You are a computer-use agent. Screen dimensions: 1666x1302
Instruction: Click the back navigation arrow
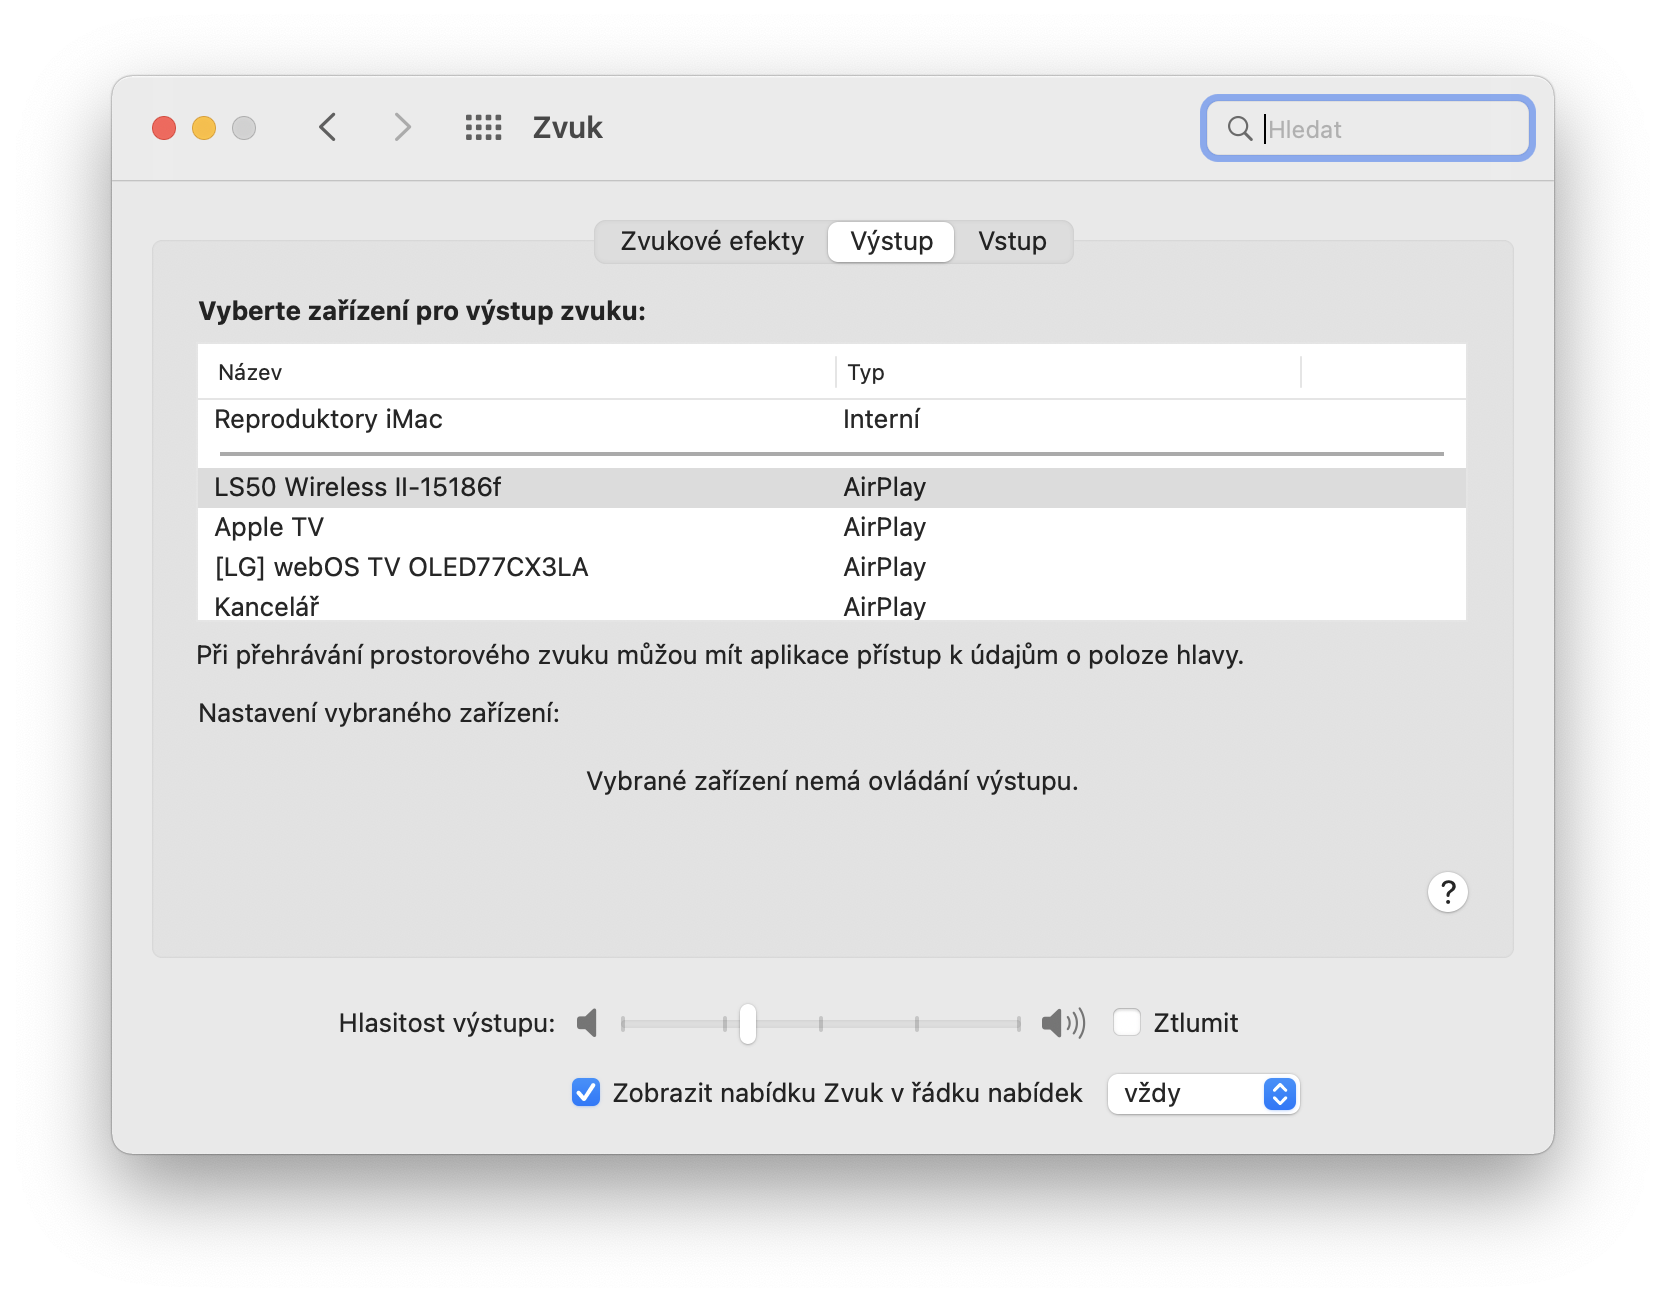[327, 127]
